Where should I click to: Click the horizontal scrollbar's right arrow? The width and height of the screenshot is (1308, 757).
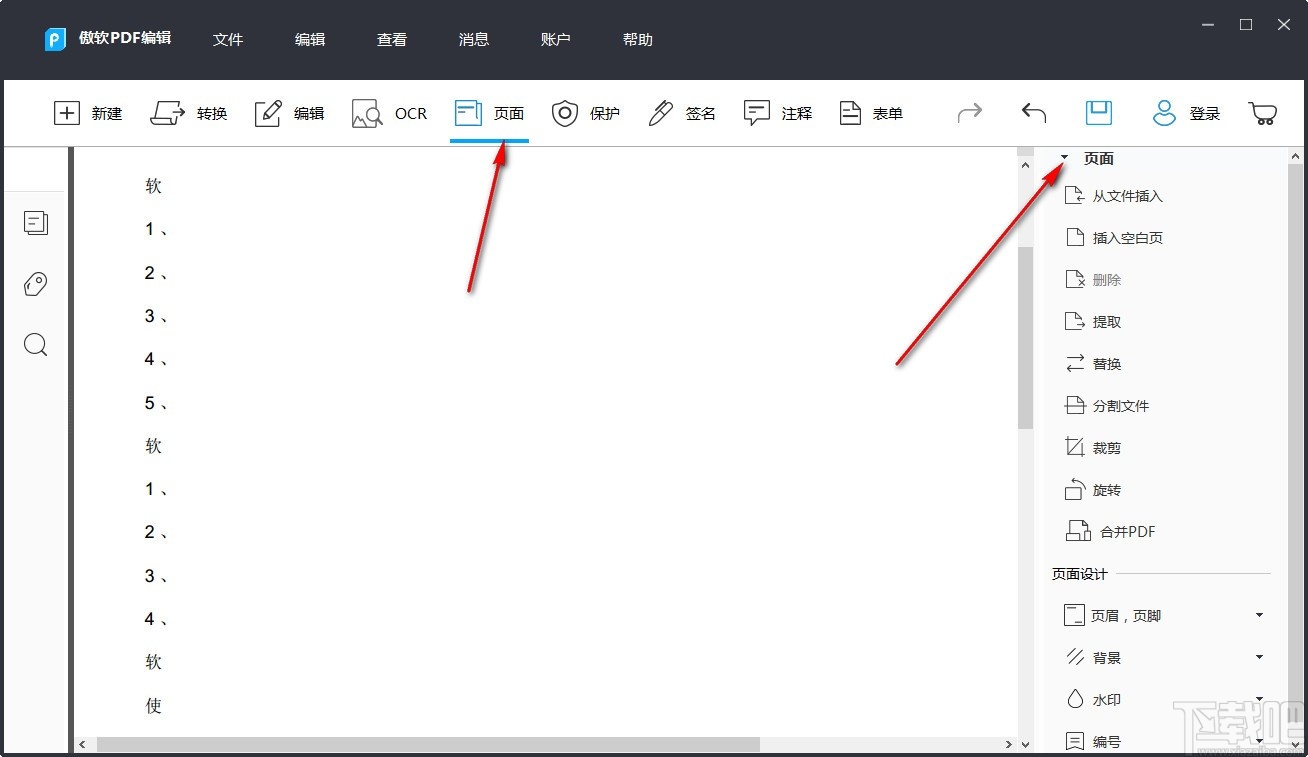pos(1009,744)
